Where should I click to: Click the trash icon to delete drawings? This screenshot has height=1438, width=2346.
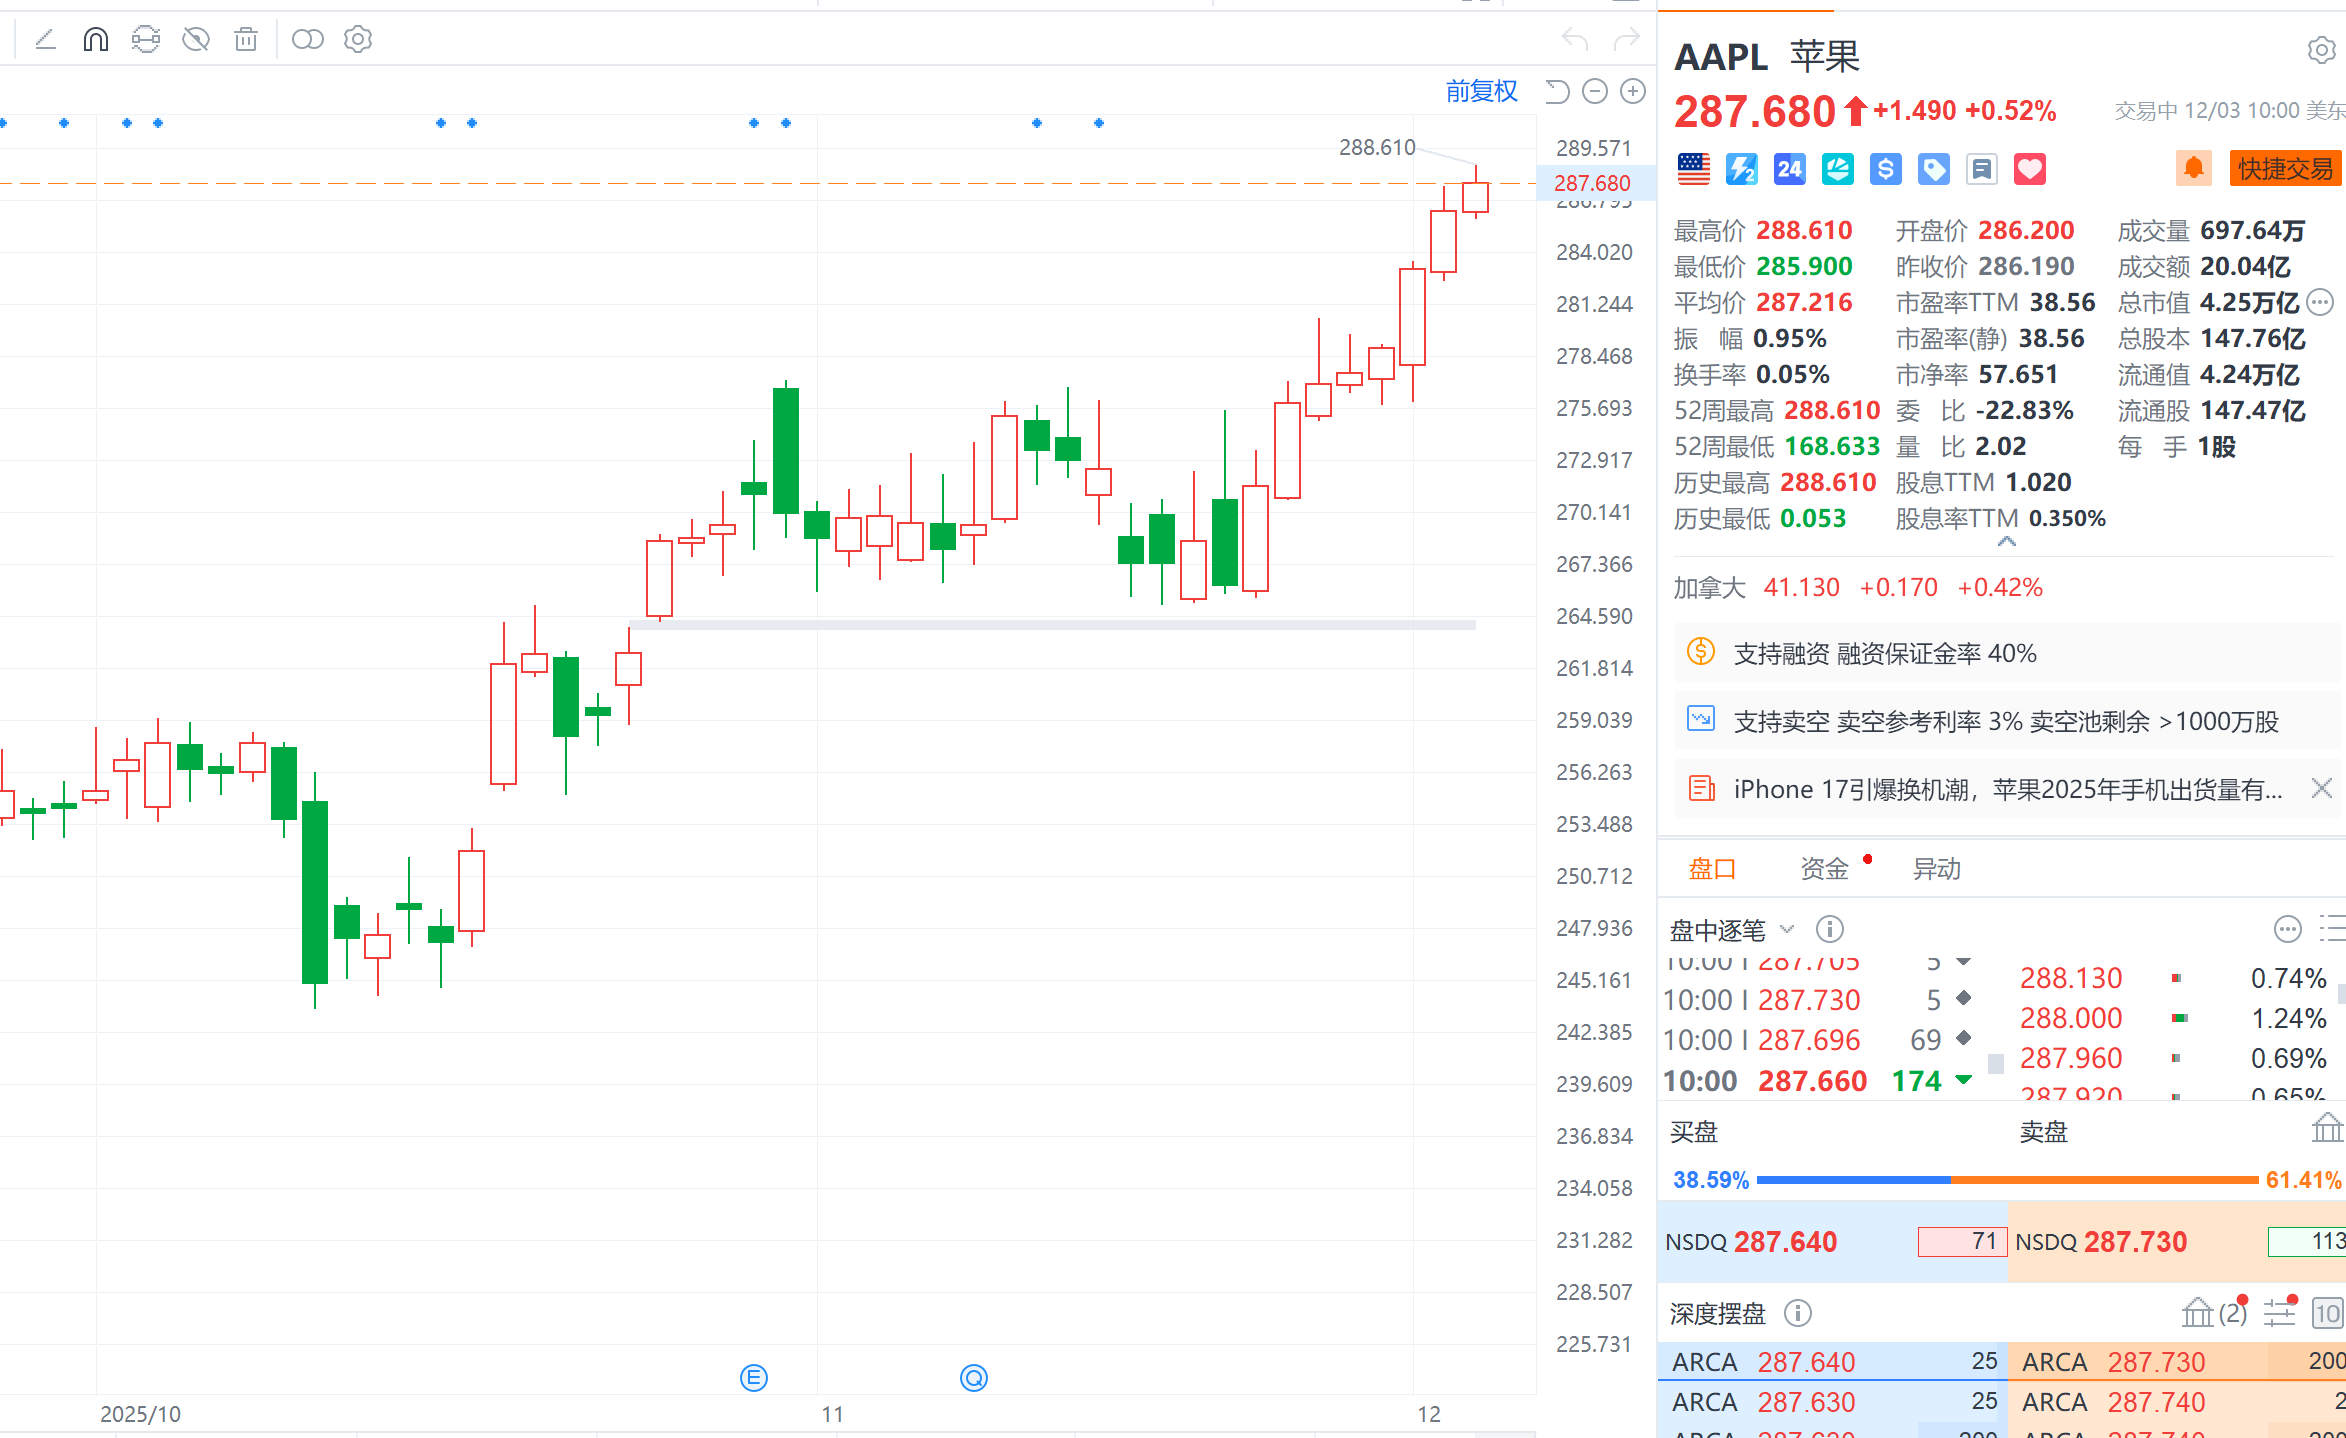click(x=246, y=40)
